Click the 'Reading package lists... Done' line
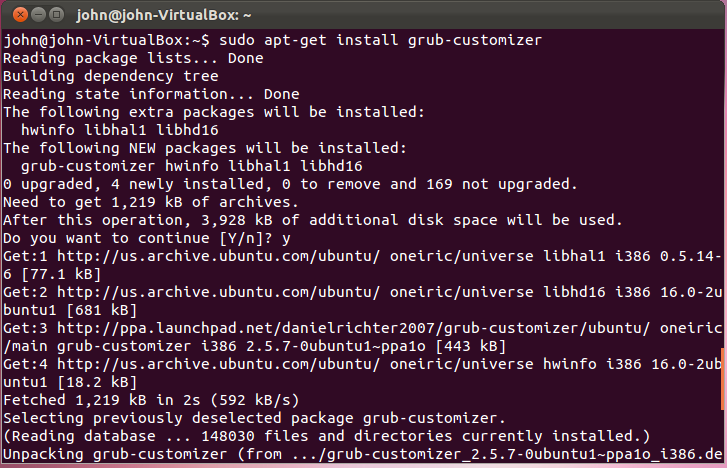Screen dimensions: 727x468 [x=133, y=58]
